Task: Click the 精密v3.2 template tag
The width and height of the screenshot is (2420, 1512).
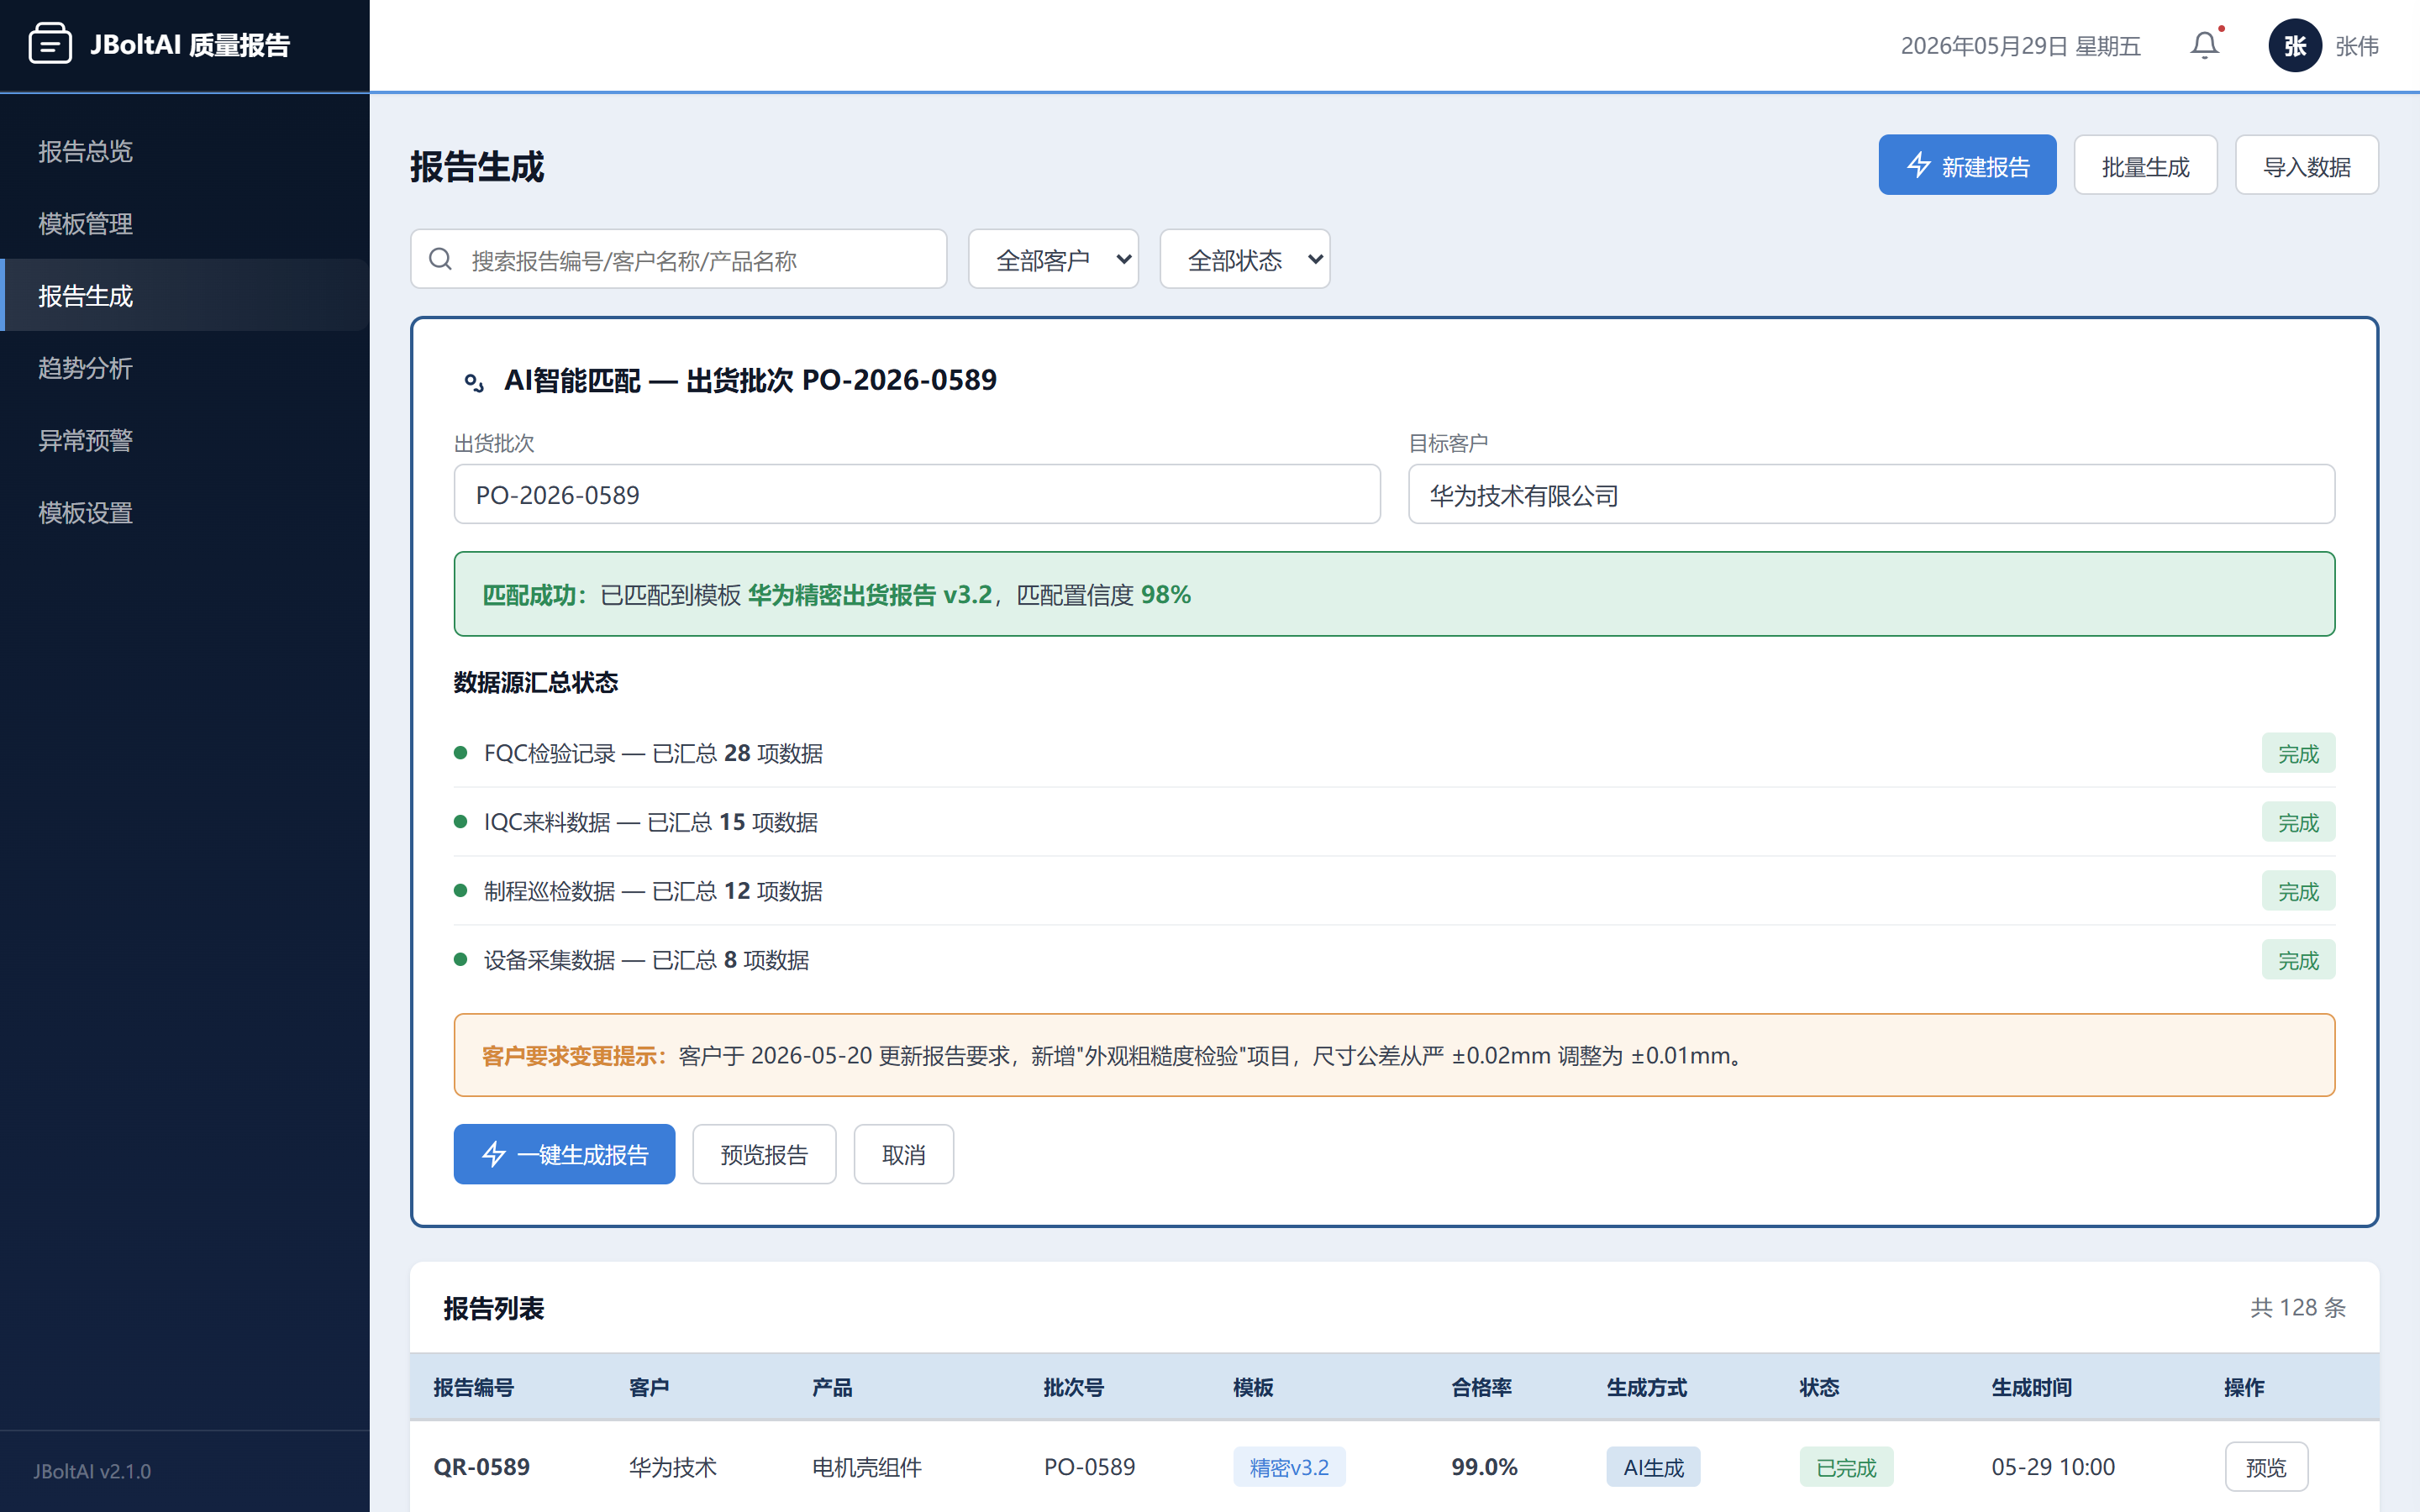Action: [1288, 1467]
